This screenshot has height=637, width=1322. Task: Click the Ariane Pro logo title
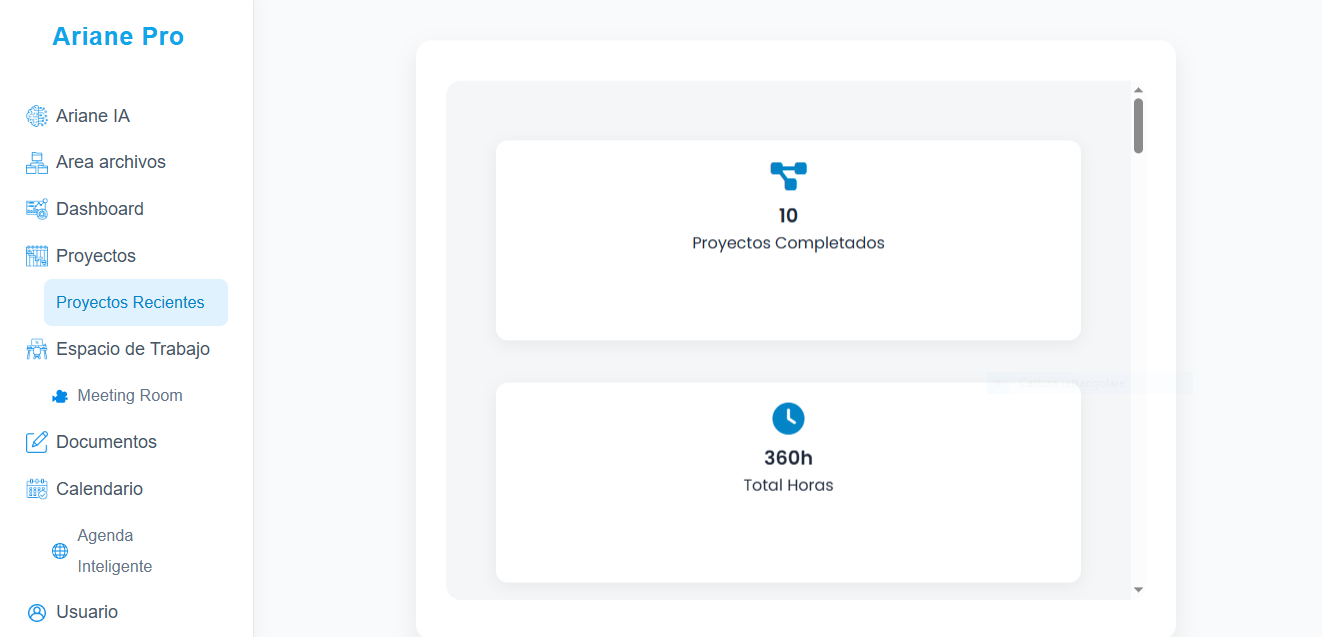pos(118,37)
